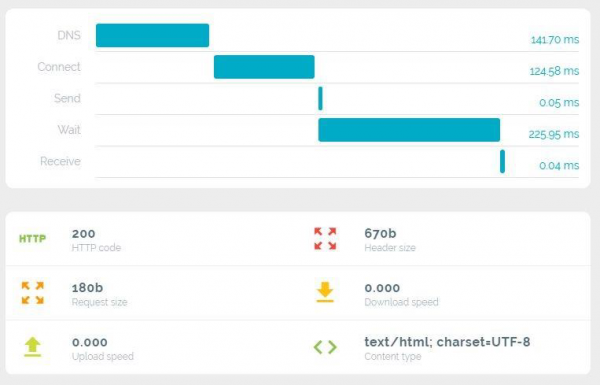Click the green HTTP icon

coord(33,239)
